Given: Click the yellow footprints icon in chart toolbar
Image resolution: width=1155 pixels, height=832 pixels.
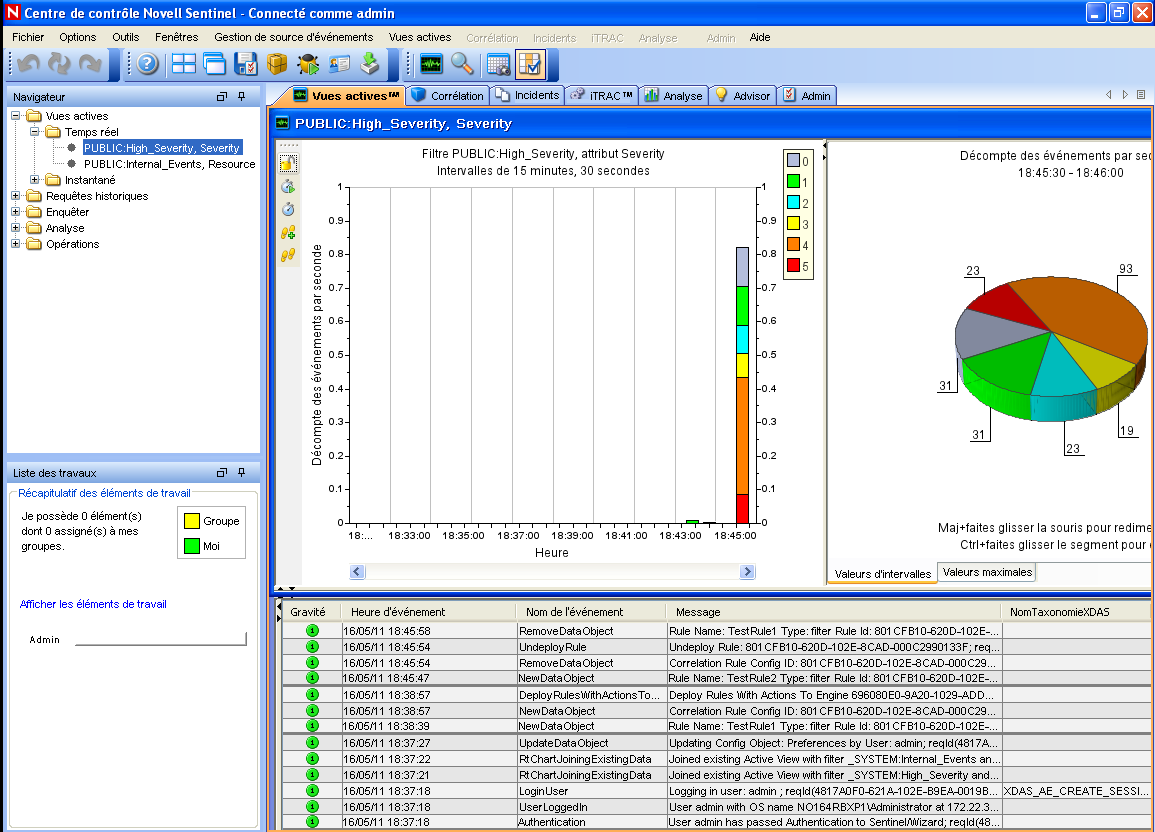Looking at the screenshot, I should click(288, 255).
